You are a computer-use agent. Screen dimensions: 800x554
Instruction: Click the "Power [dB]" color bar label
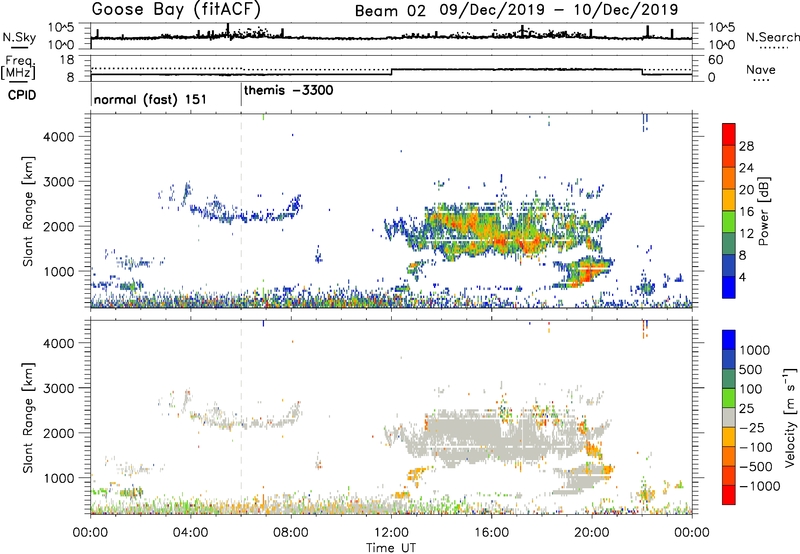pyautogui.click(x=763, y=211)
